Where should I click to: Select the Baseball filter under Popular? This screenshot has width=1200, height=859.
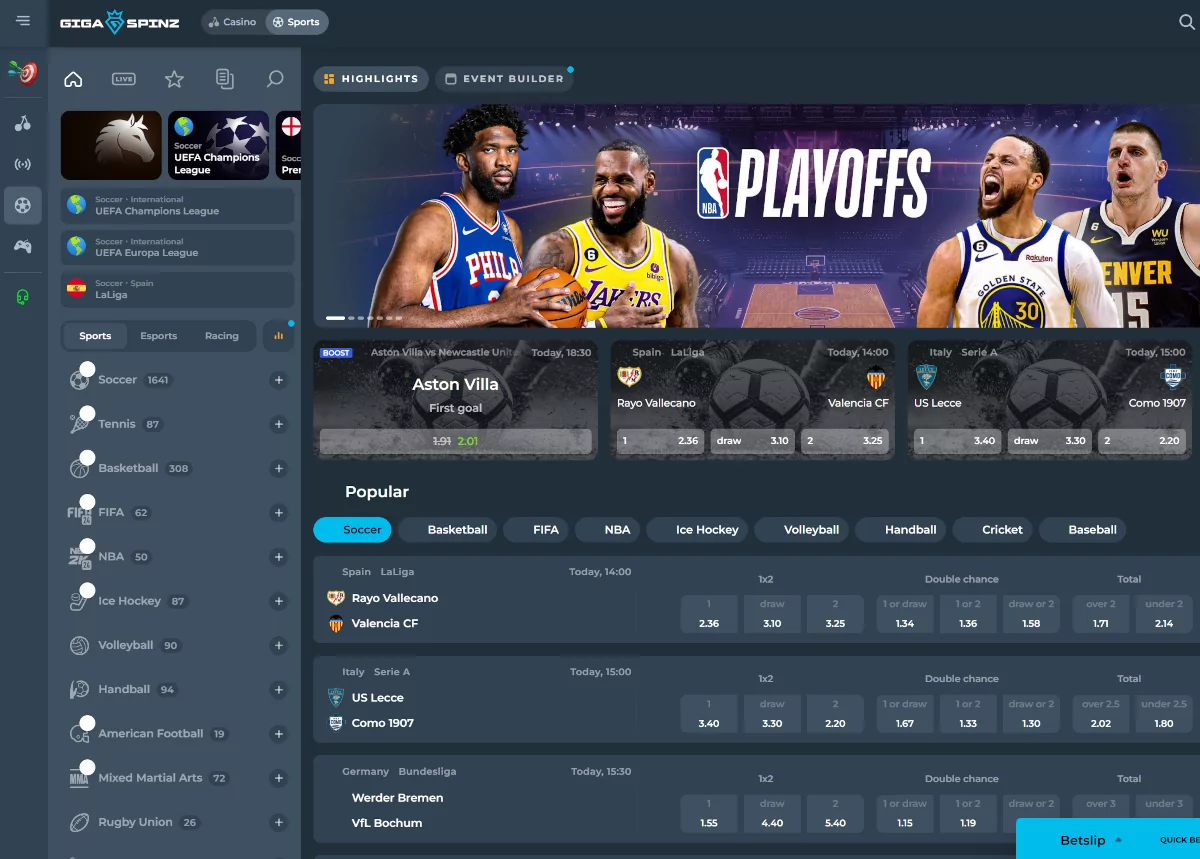(x=1083, y=530)
